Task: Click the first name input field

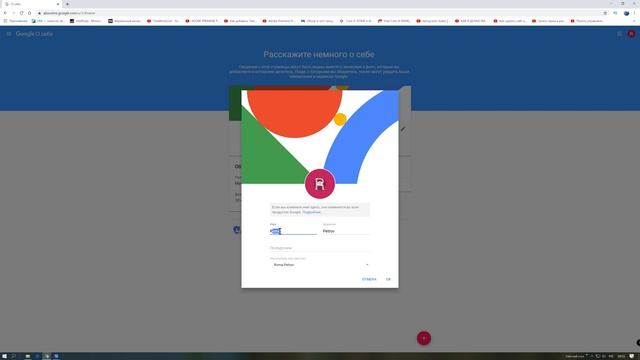Action: [293, 231]
